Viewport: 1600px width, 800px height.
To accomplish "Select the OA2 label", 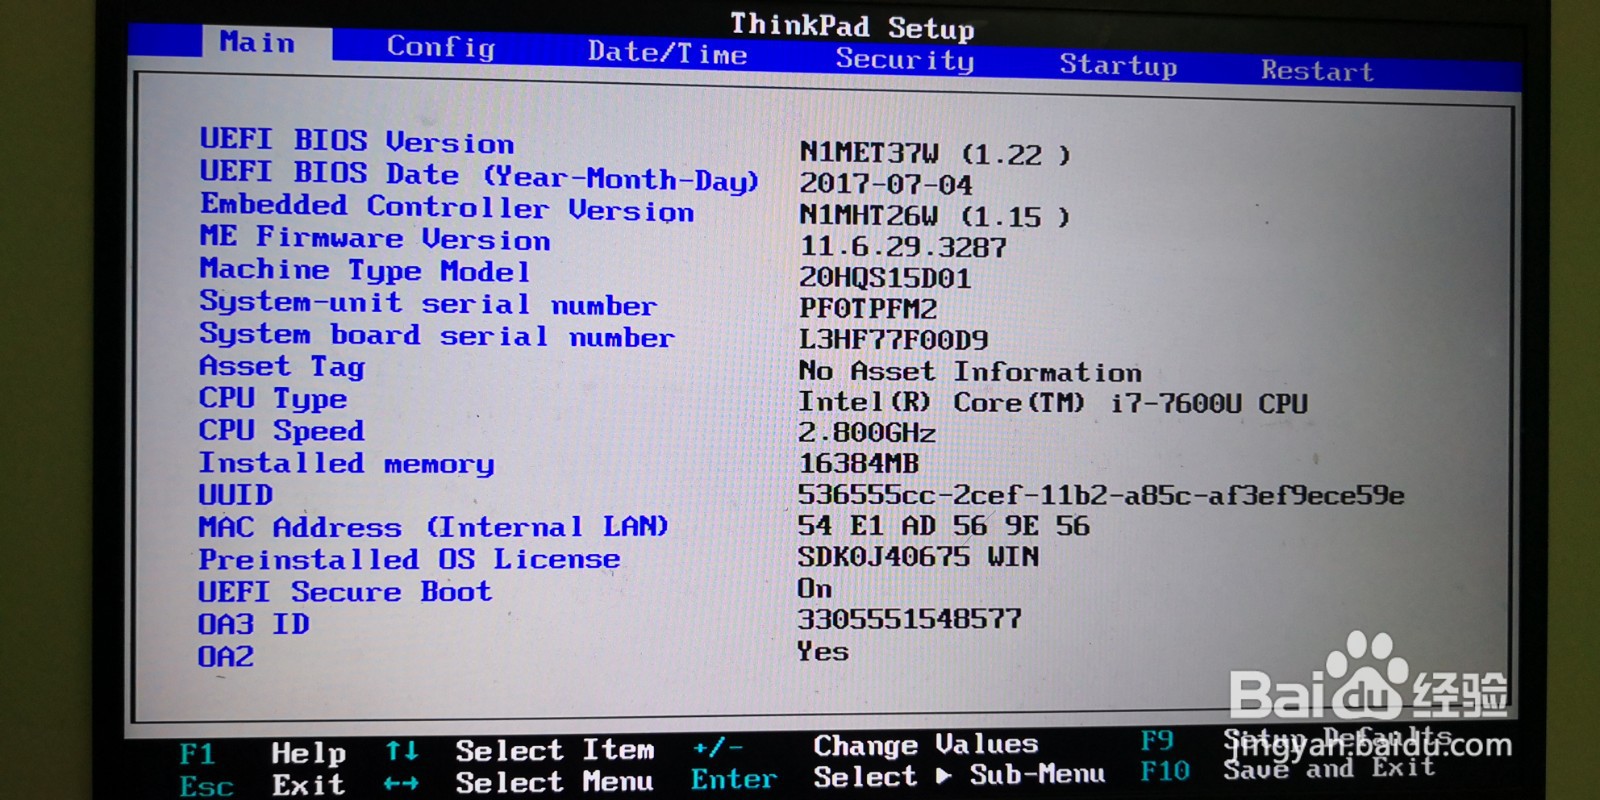I will pyautogui.click(x=225, y=657).
